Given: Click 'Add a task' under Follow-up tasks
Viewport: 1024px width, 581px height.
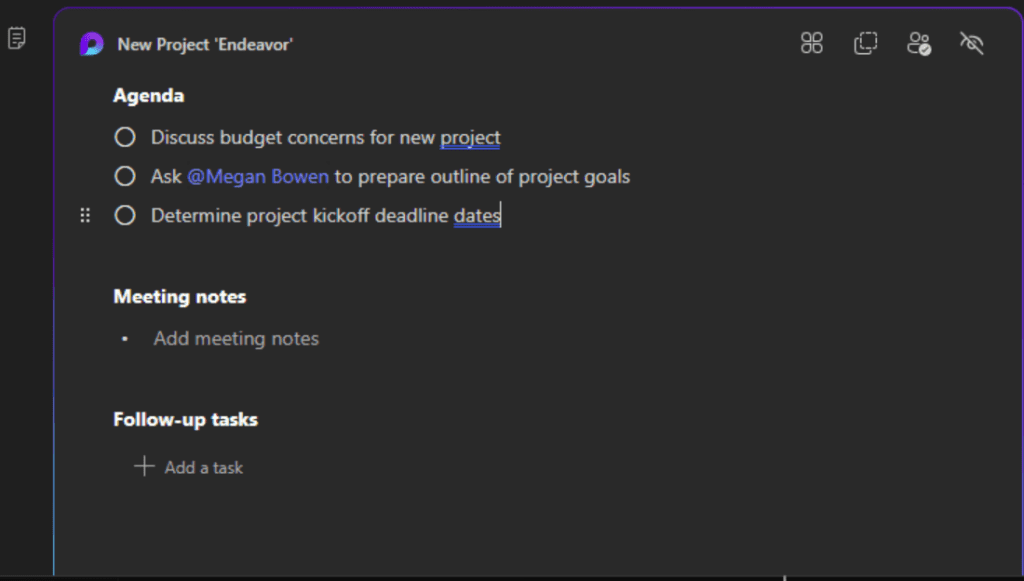Looking at the screenshot, I should [x=203, y=467].
